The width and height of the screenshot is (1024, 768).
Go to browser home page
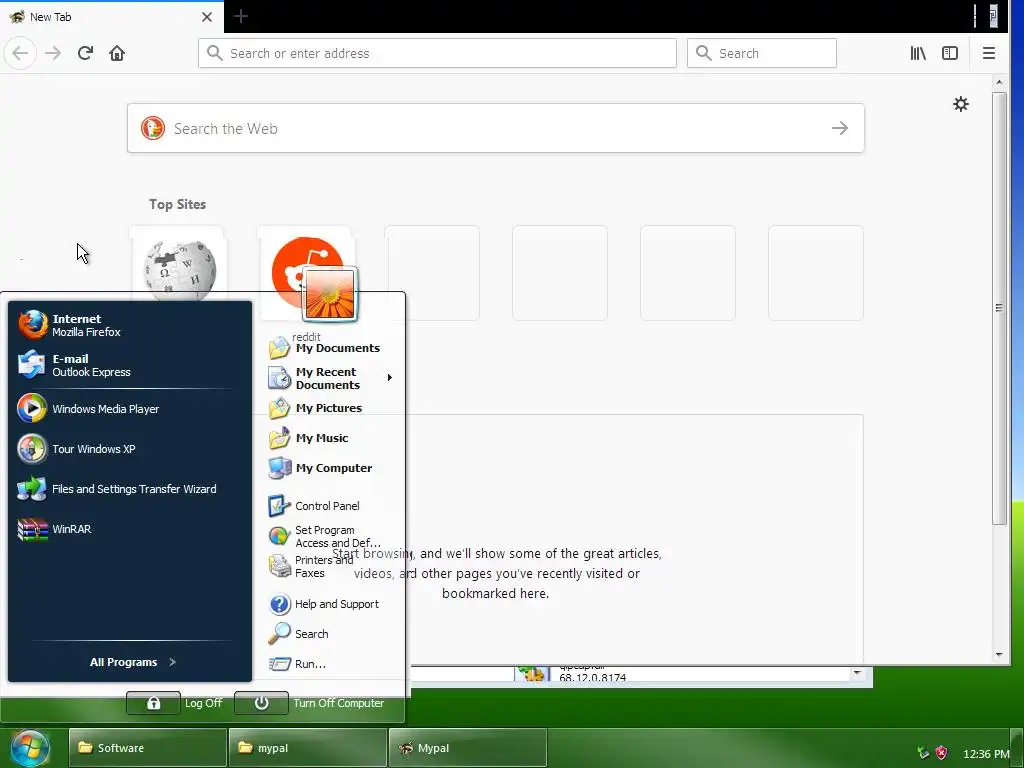coord(117,53)
